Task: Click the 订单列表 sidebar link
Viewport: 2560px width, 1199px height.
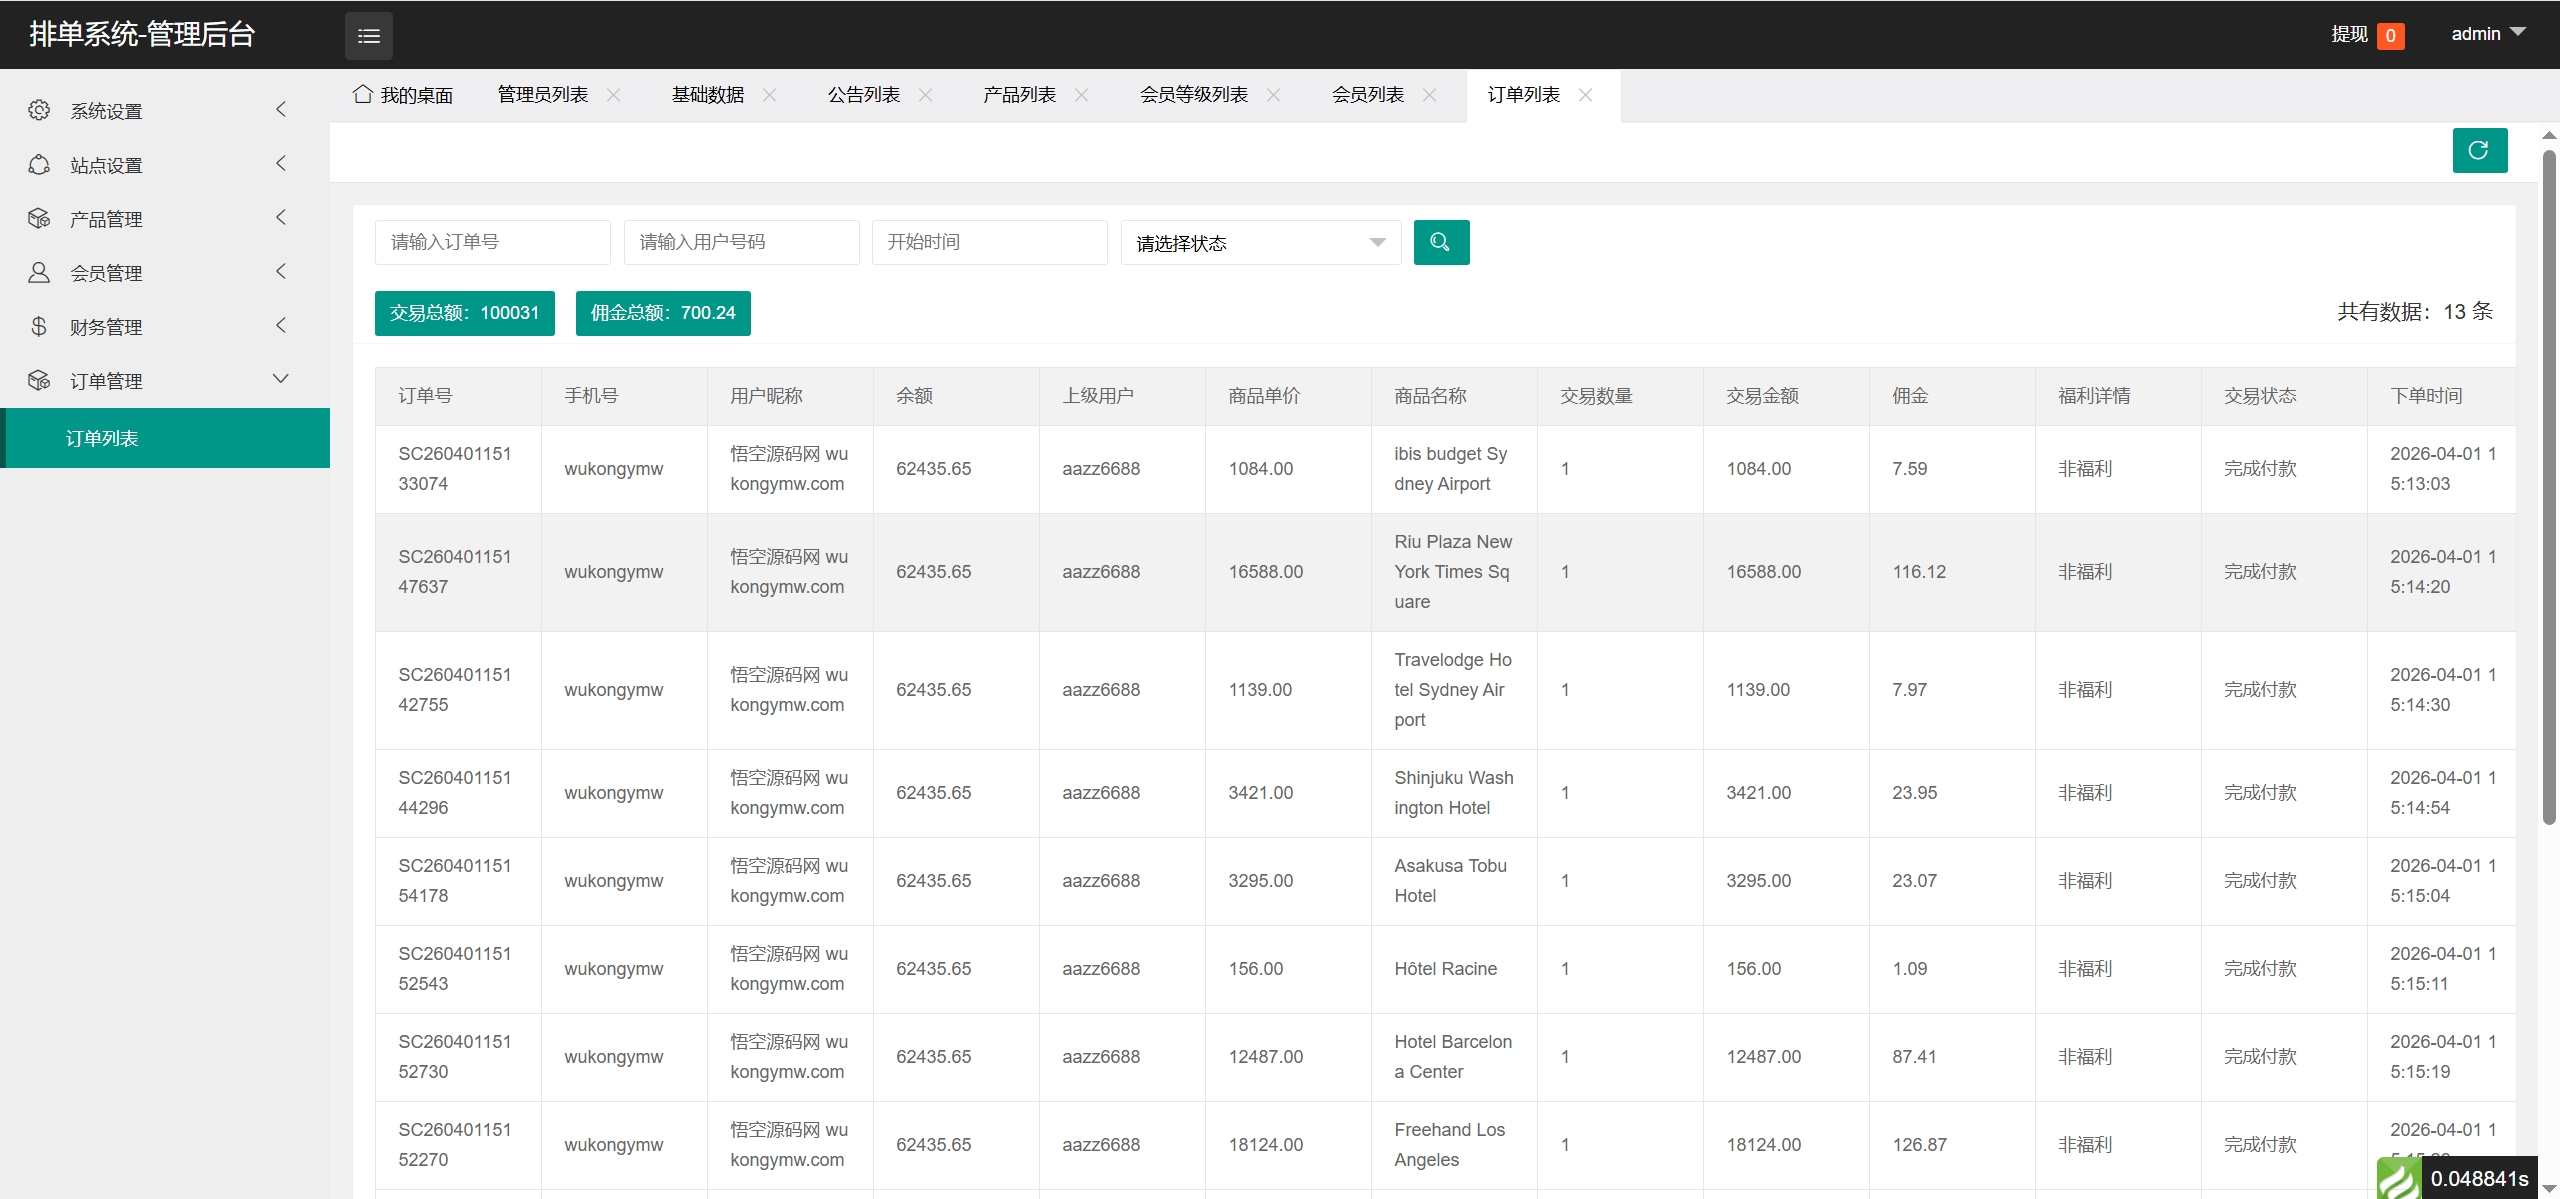Action: pyautogui.click(x=102, y=438)
